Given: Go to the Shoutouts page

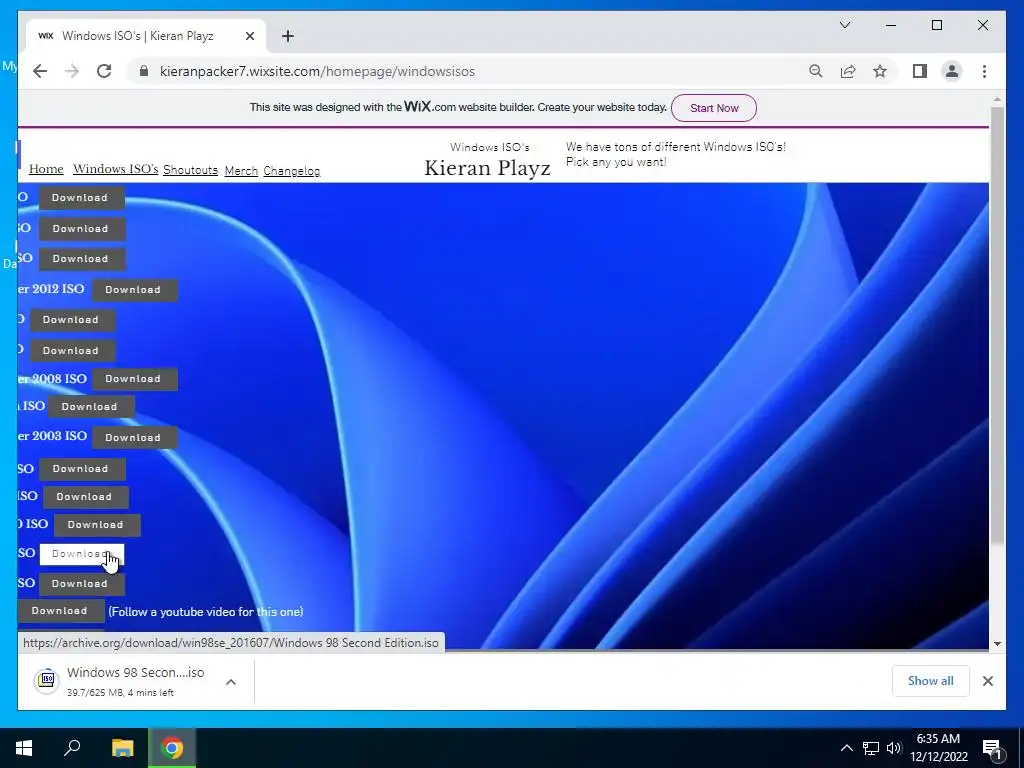Looking at the screenshot, I should click(190, 170).
